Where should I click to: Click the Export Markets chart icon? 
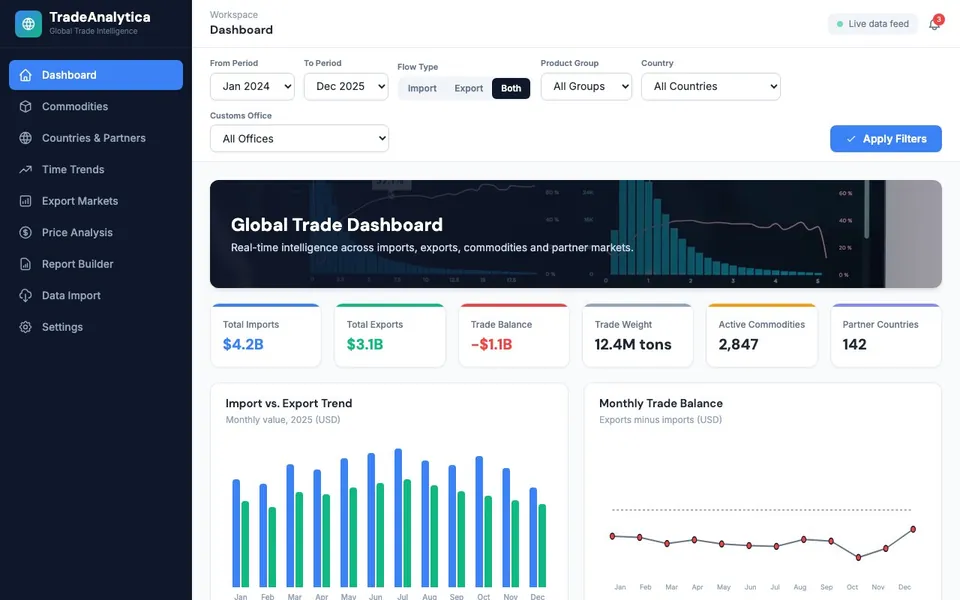[25, 201]
